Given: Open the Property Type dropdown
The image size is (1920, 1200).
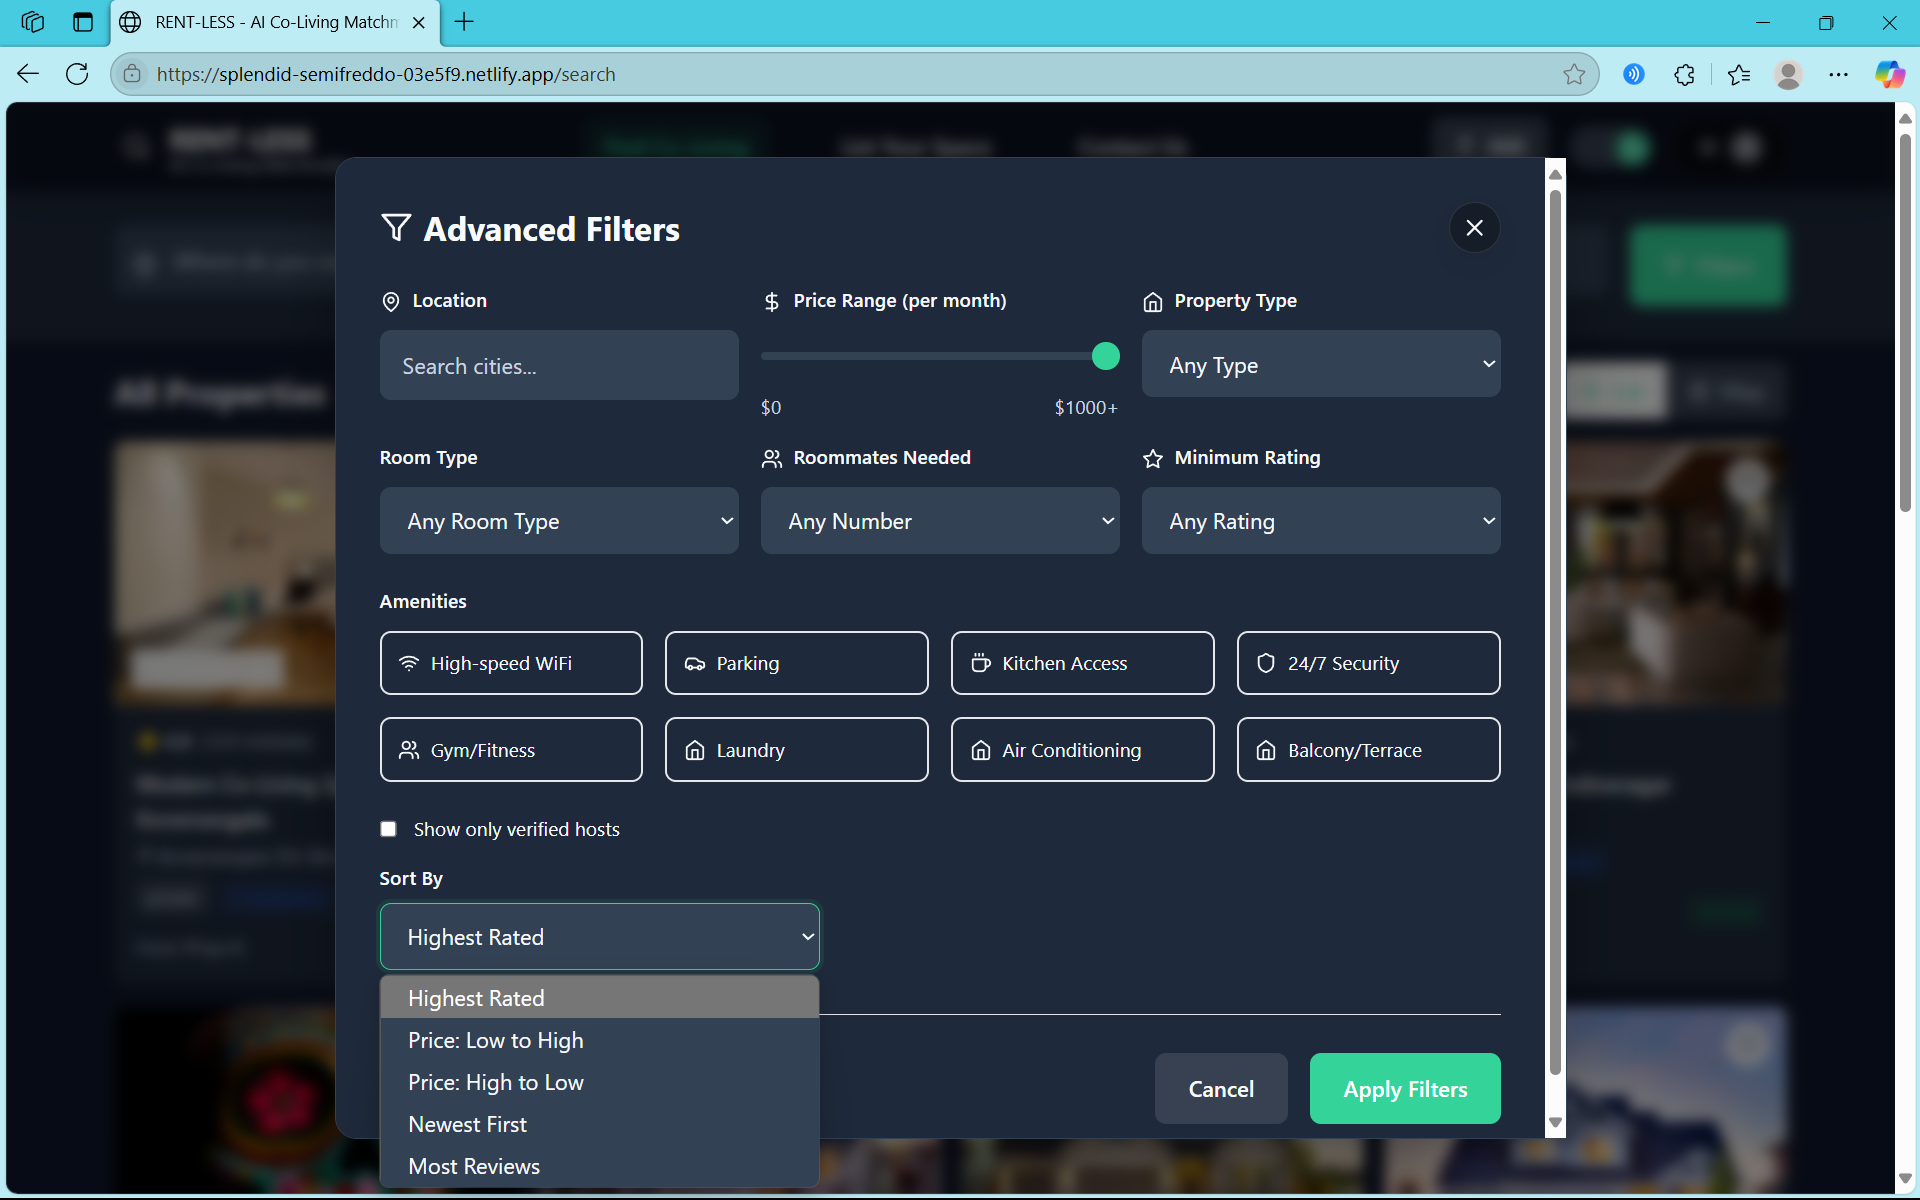Looking at the screenshot, I should (1320, 364).
